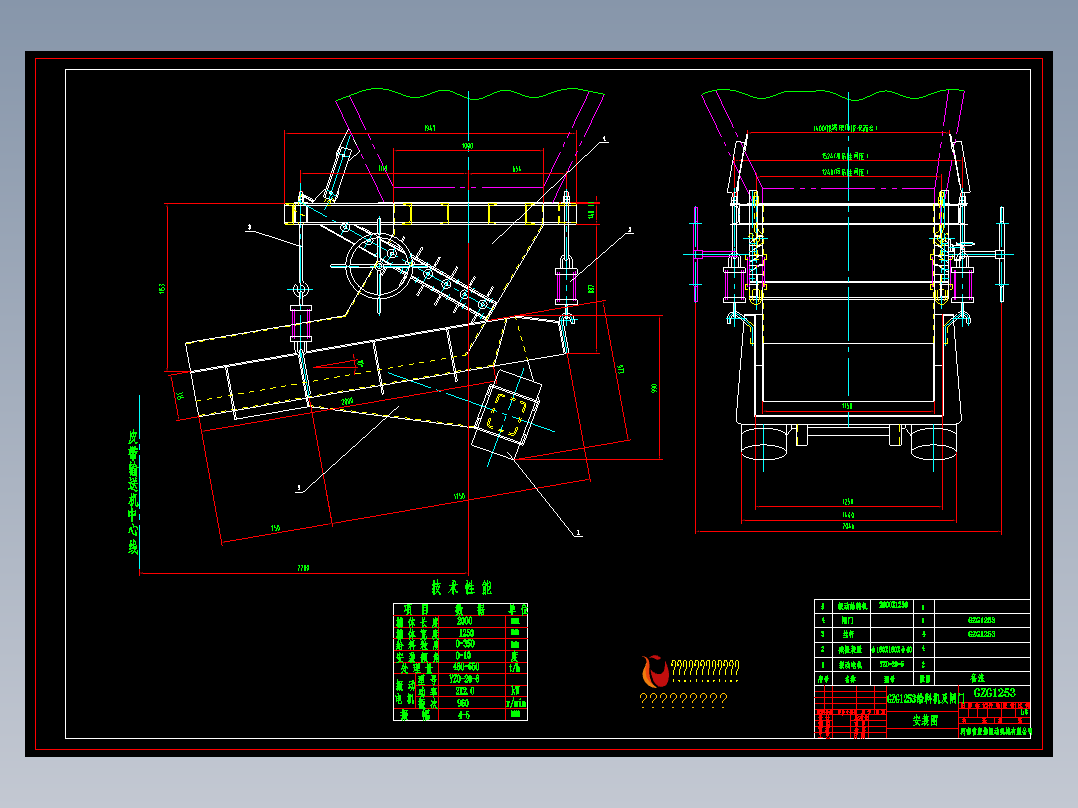The width and height of the screenshot is (1078, 808).
Task: Select the 项目 column header
Action: click(417, 609)
